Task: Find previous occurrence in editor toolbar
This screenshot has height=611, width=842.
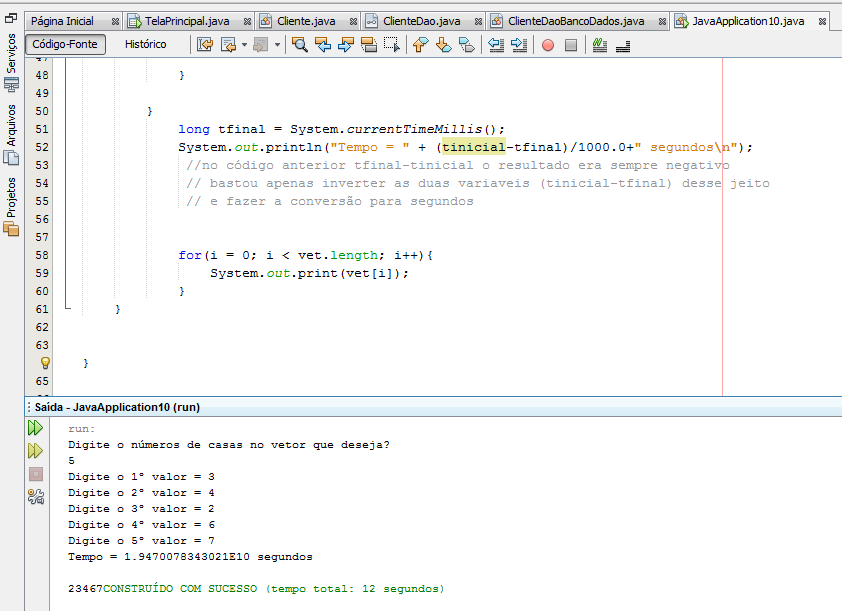Action: [323, 45]
